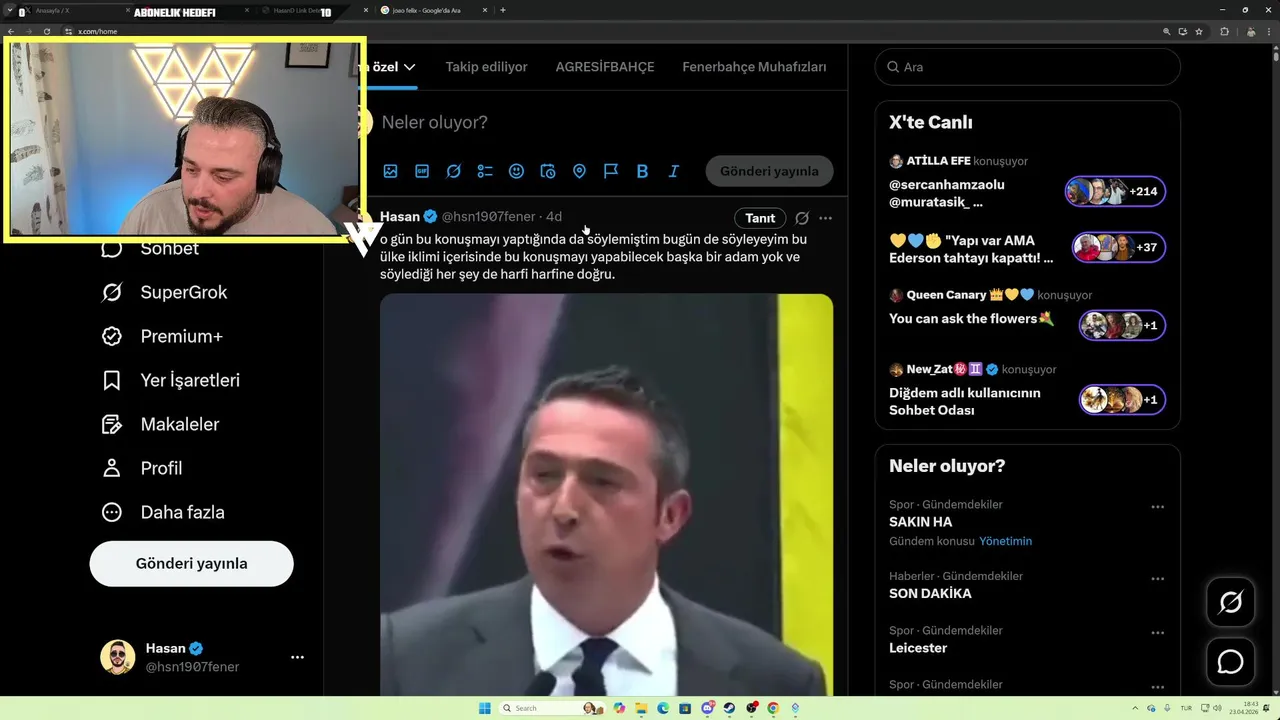Open the Leicester trending topic

tap(918, 648)
